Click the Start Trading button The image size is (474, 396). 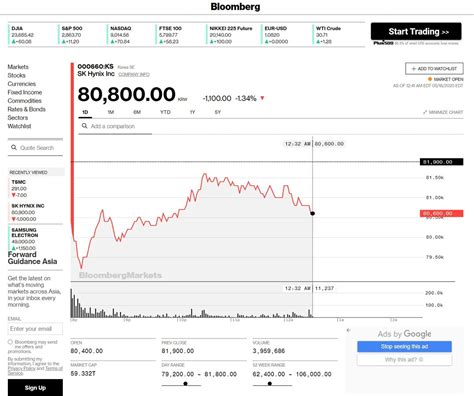tap(416, 31)
